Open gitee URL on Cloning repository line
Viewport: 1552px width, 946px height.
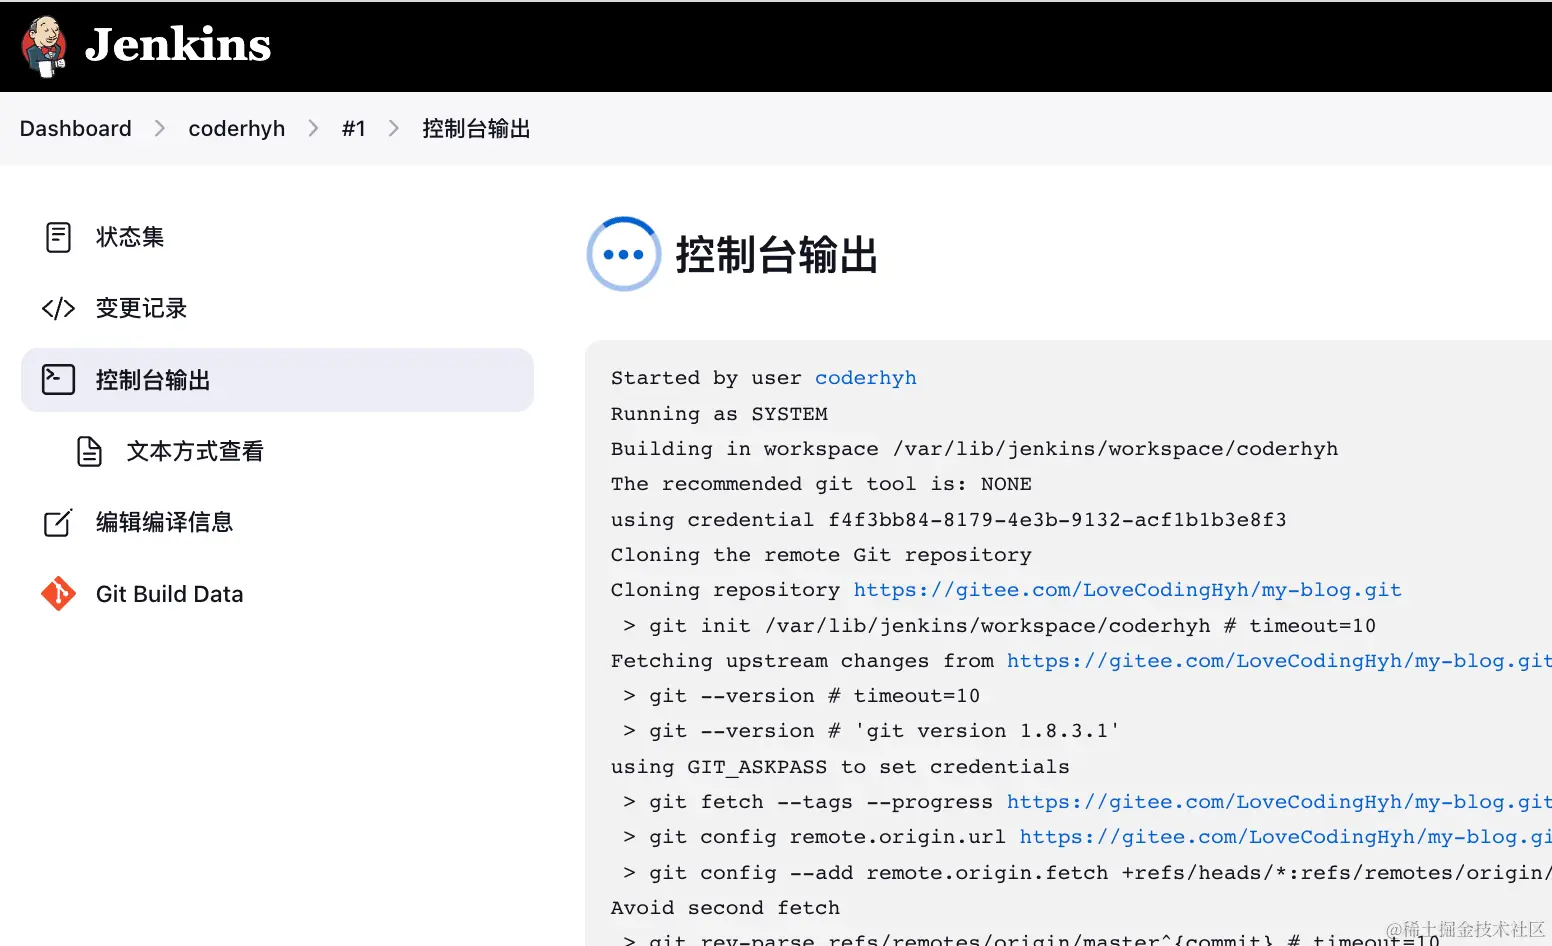[1127, 590]
